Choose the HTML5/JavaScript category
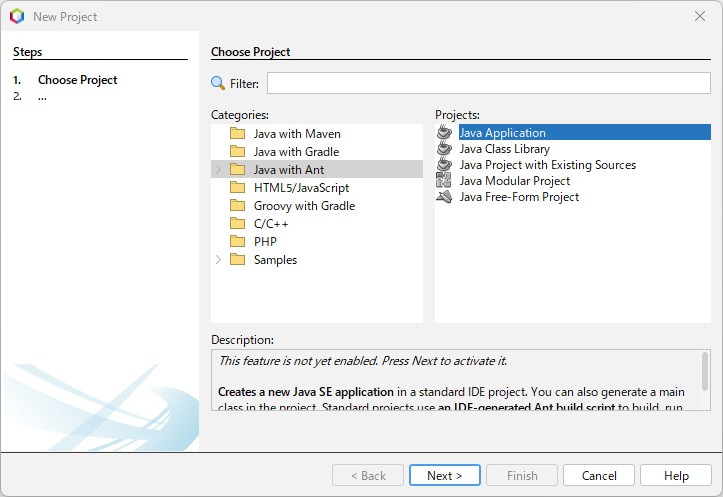Image resolution: width=723 pixels, height=497 pixels. [301, 188]
